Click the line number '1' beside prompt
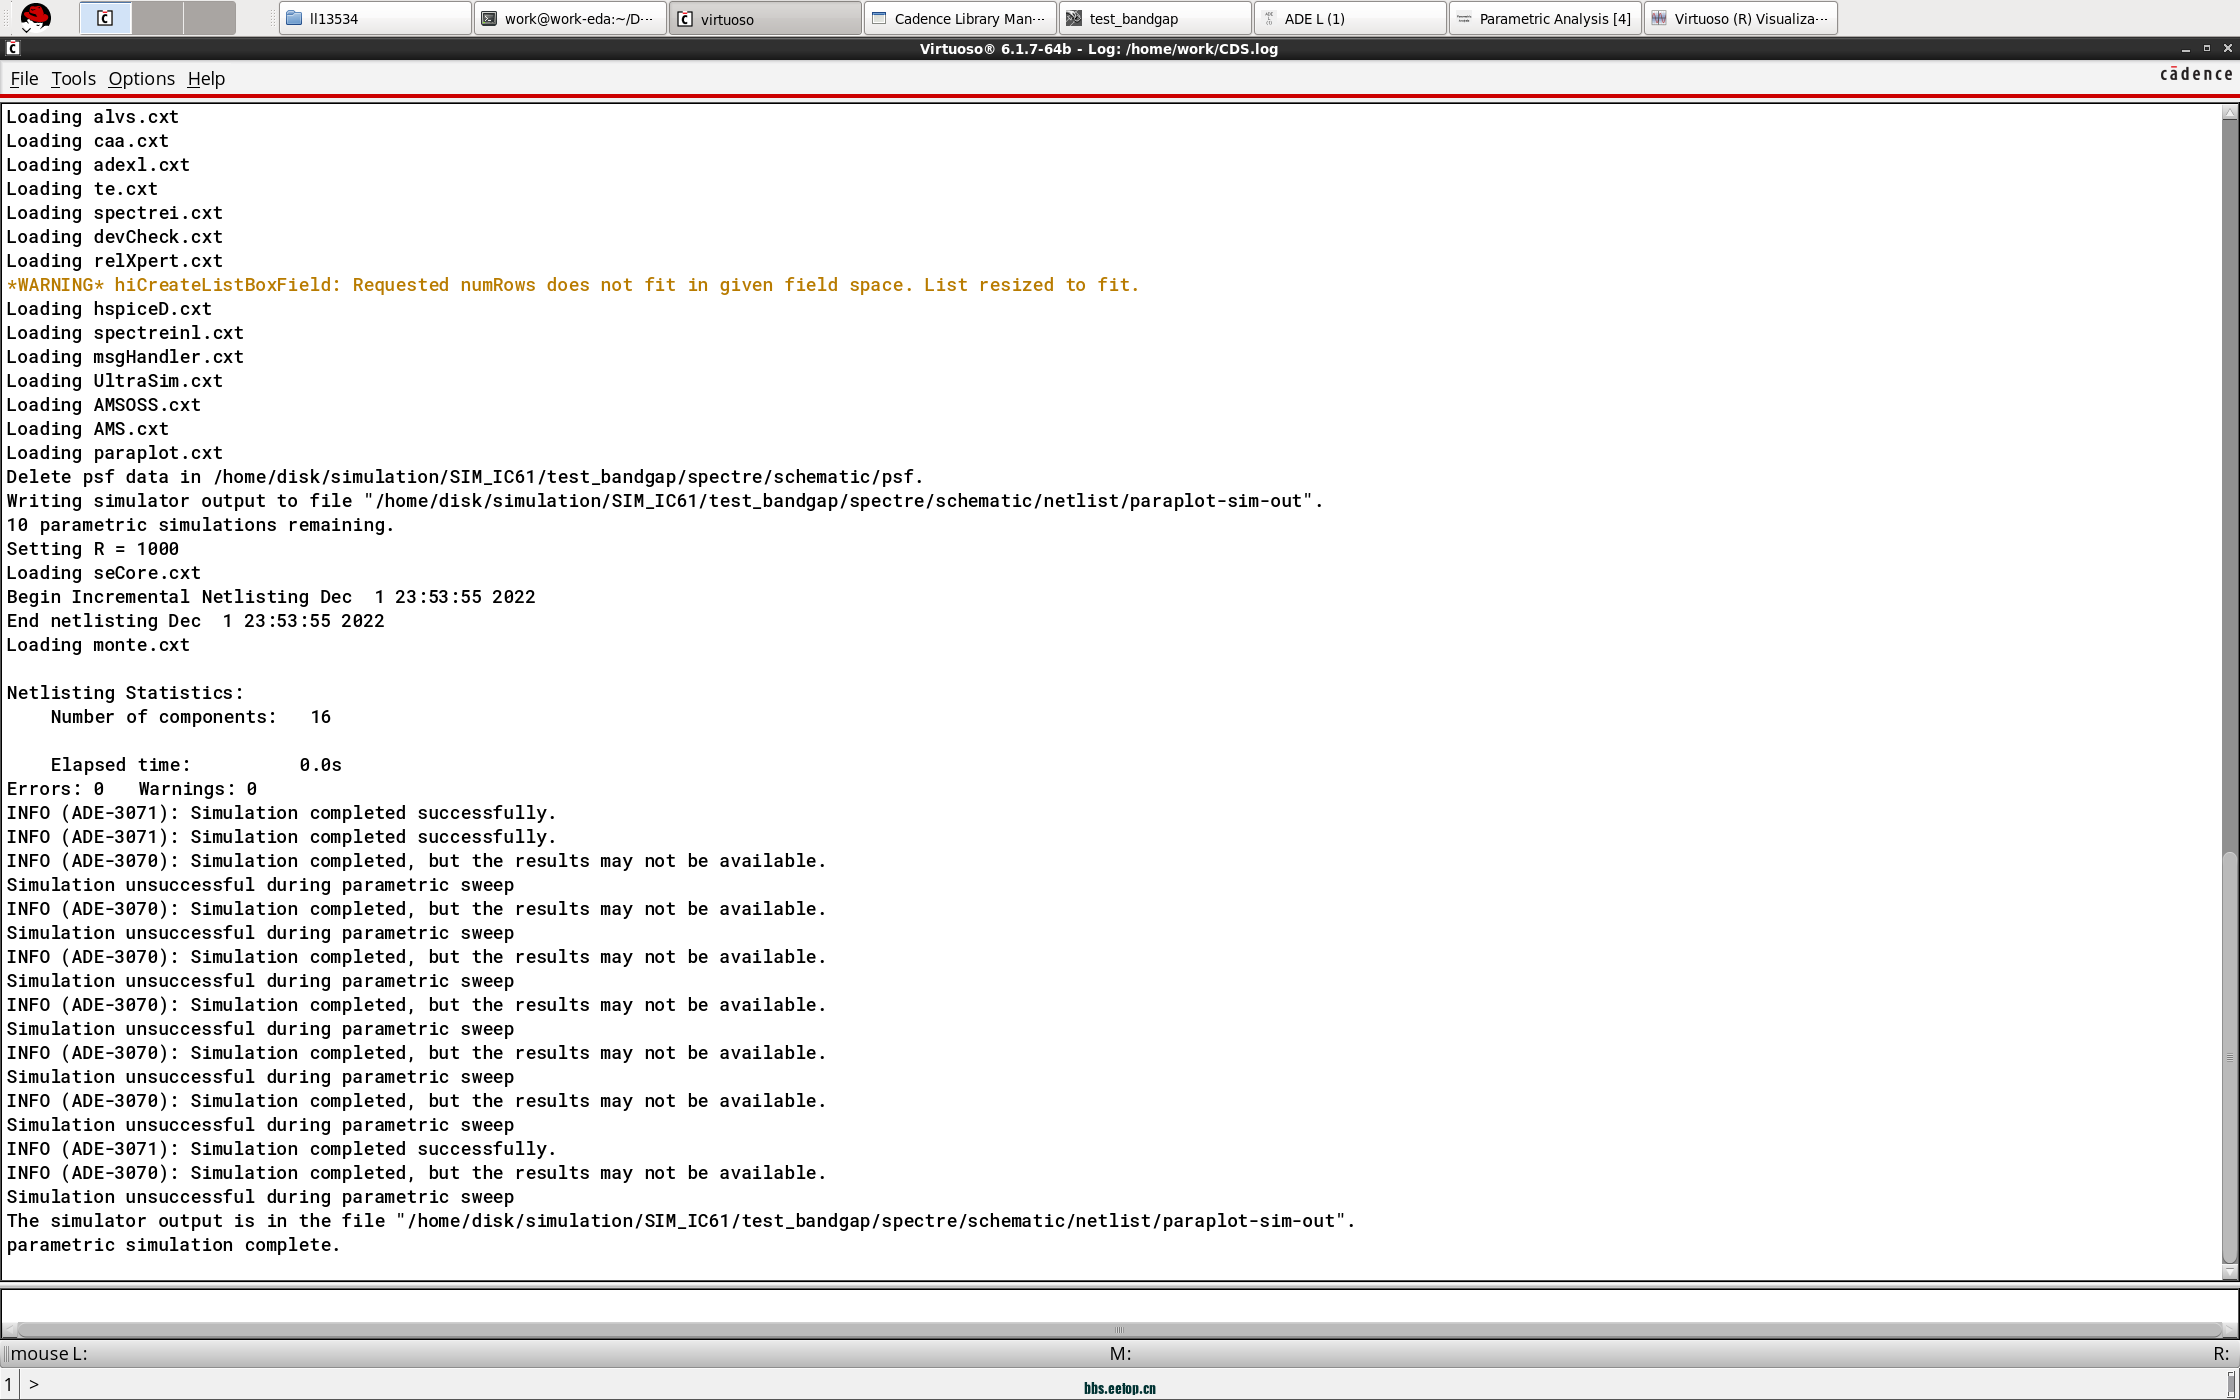Image resolution: width=2240 pixels, height=1400 pixels. click(9, 1385)
